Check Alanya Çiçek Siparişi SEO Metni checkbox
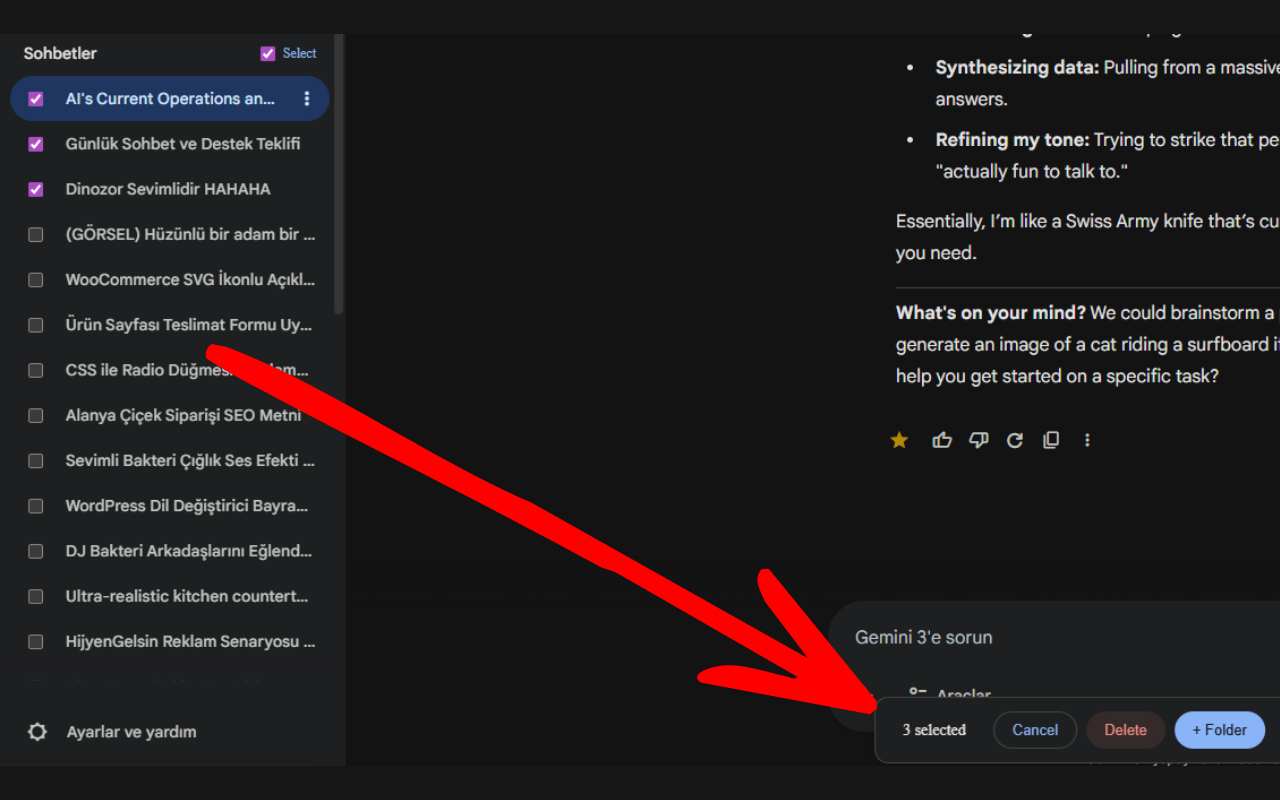Screen dimensions: 1280x800 pyautogui.click(x=36, y=416)
